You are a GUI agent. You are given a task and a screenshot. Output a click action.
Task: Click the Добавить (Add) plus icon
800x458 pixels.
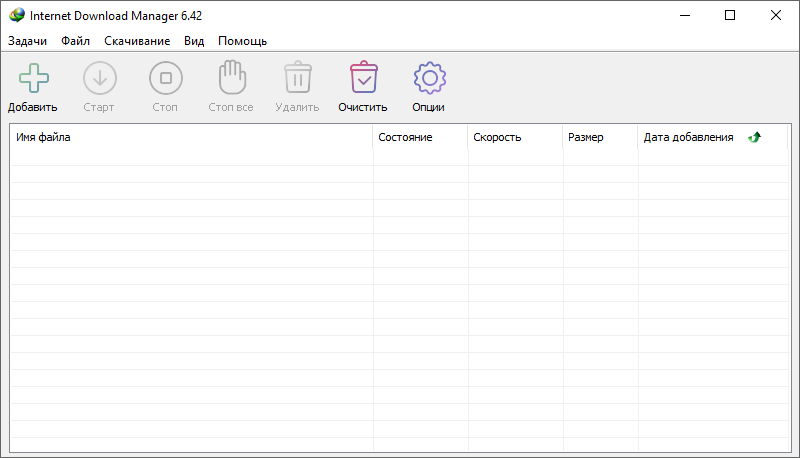click(34, 78)
